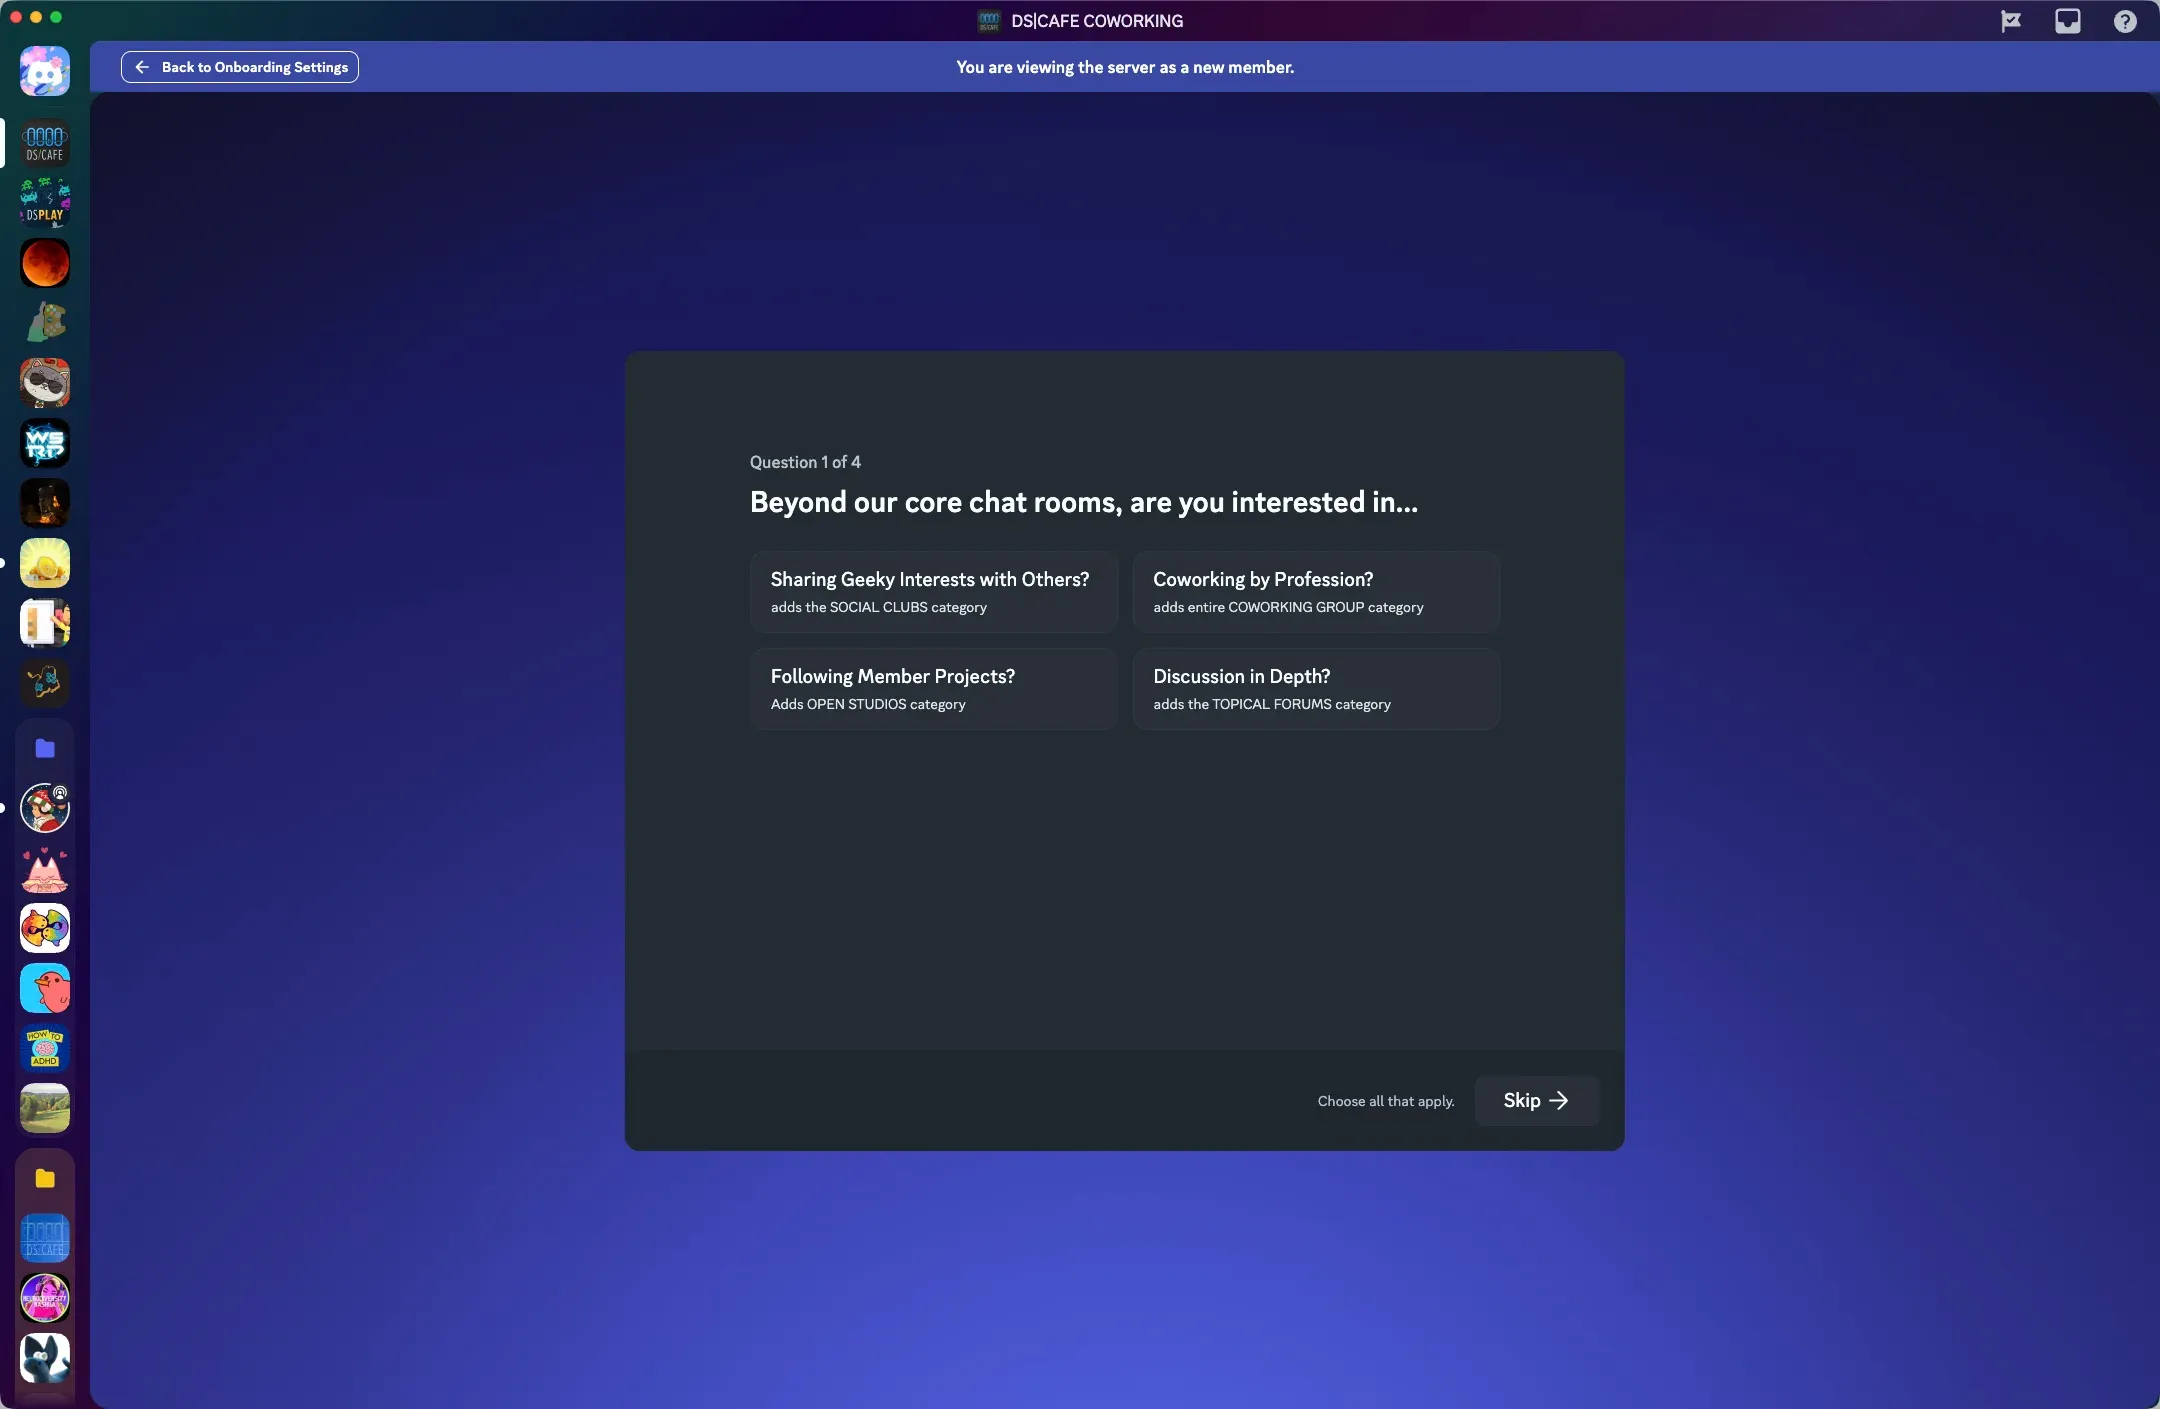Open the red bird server icon
The width and height of the screenshot is (2160, 1409).
[x=45, y=989]
